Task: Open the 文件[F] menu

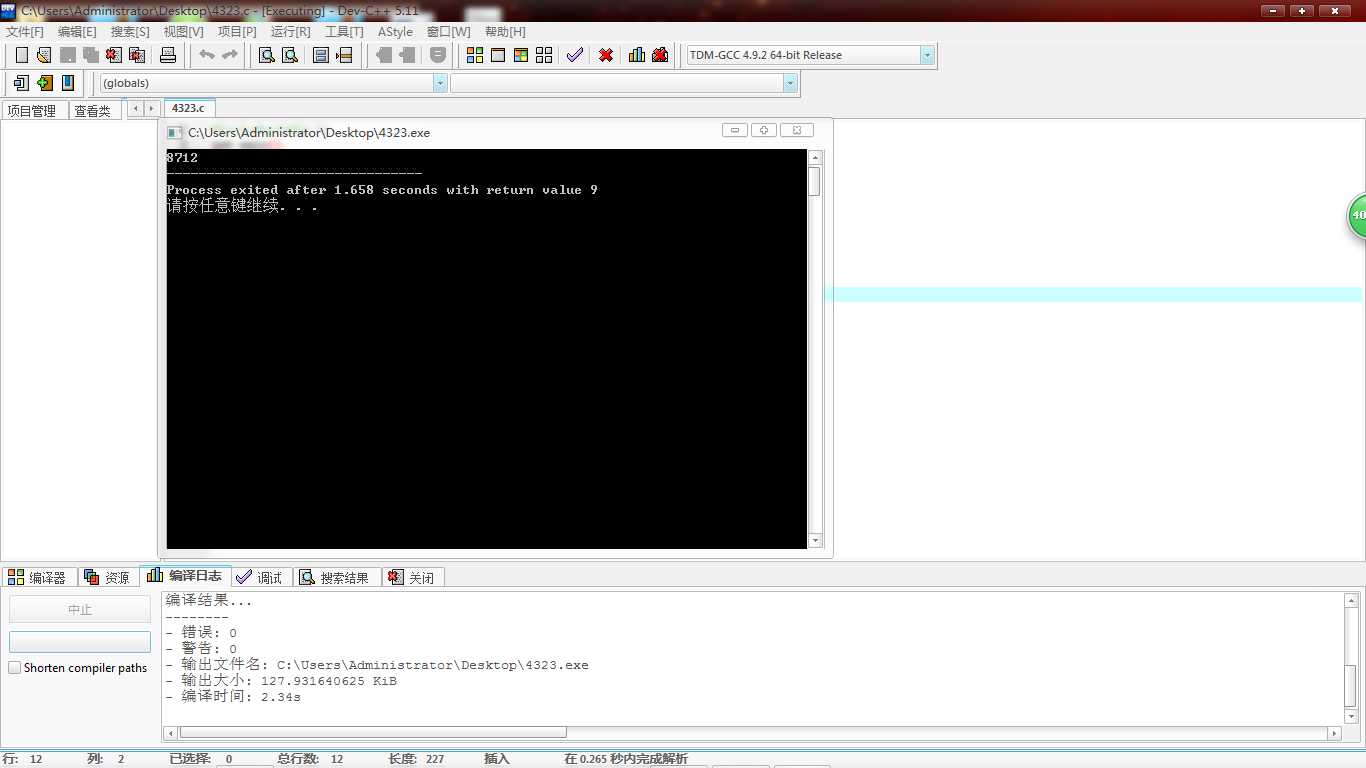Action: (x=25, y=32)
